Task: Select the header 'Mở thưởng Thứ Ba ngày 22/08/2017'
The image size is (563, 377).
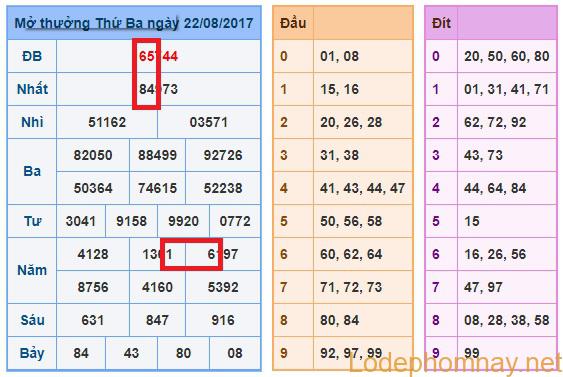Action: point(134,24)
